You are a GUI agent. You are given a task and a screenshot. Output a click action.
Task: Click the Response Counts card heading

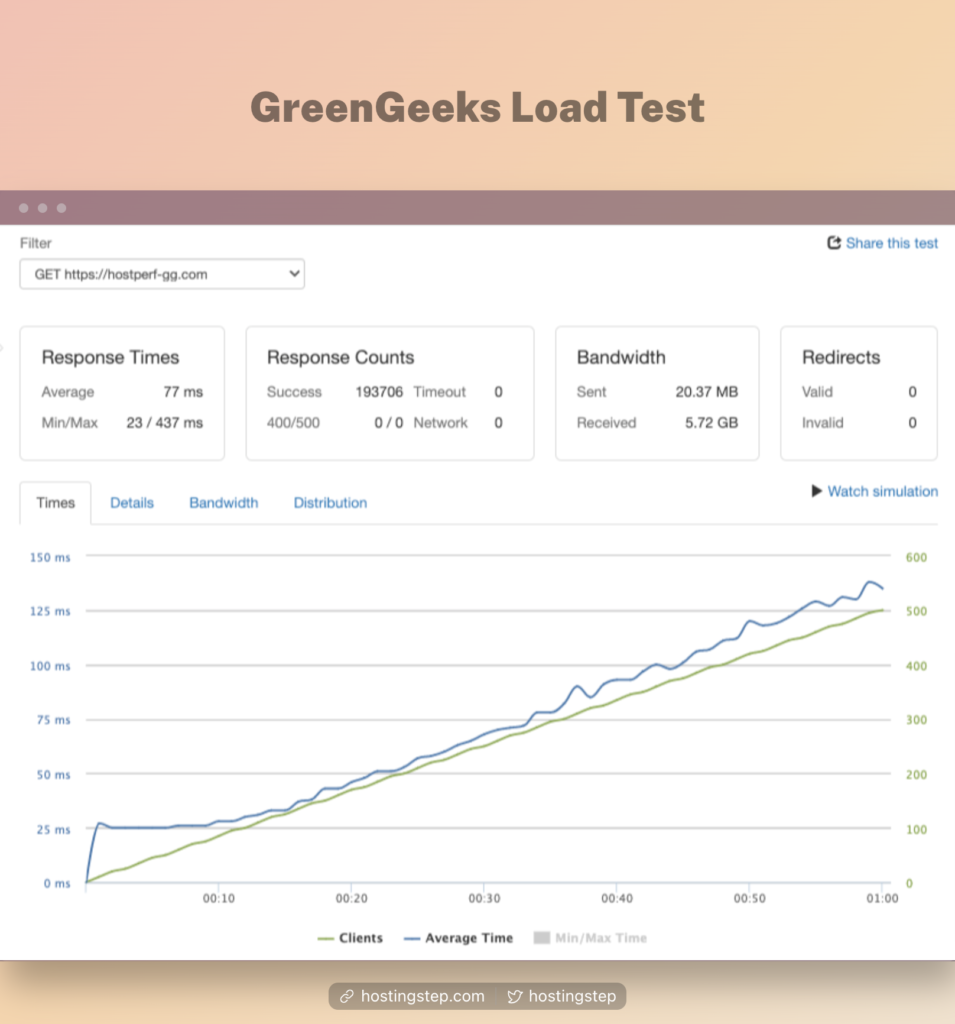pyautogui.click(x=340, y=357)
